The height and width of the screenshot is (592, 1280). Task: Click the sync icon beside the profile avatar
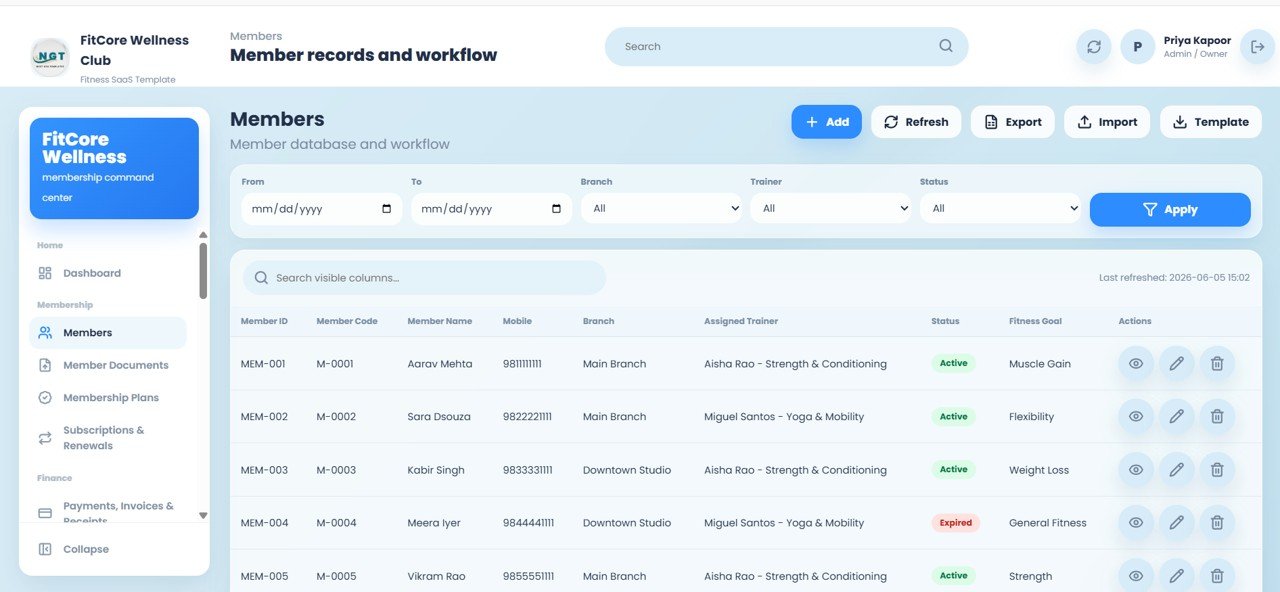1094,47
